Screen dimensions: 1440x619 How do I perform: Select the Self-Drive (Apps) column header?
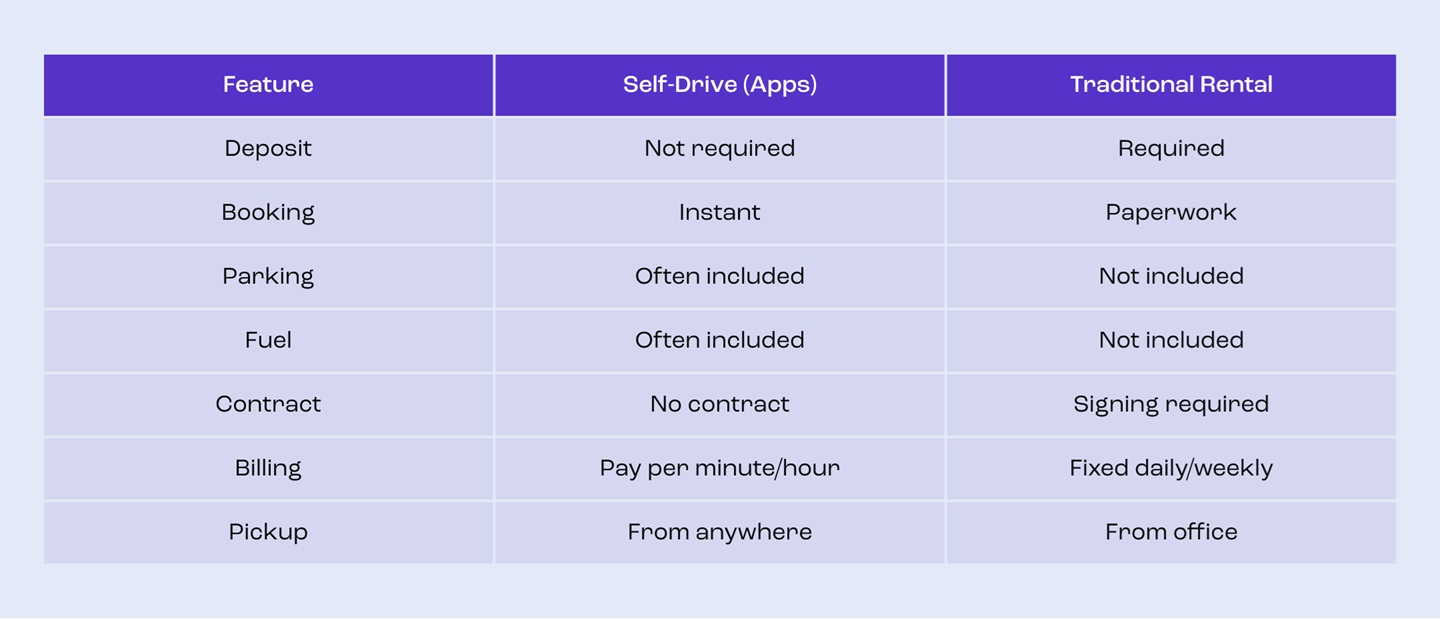pos(720,85)
